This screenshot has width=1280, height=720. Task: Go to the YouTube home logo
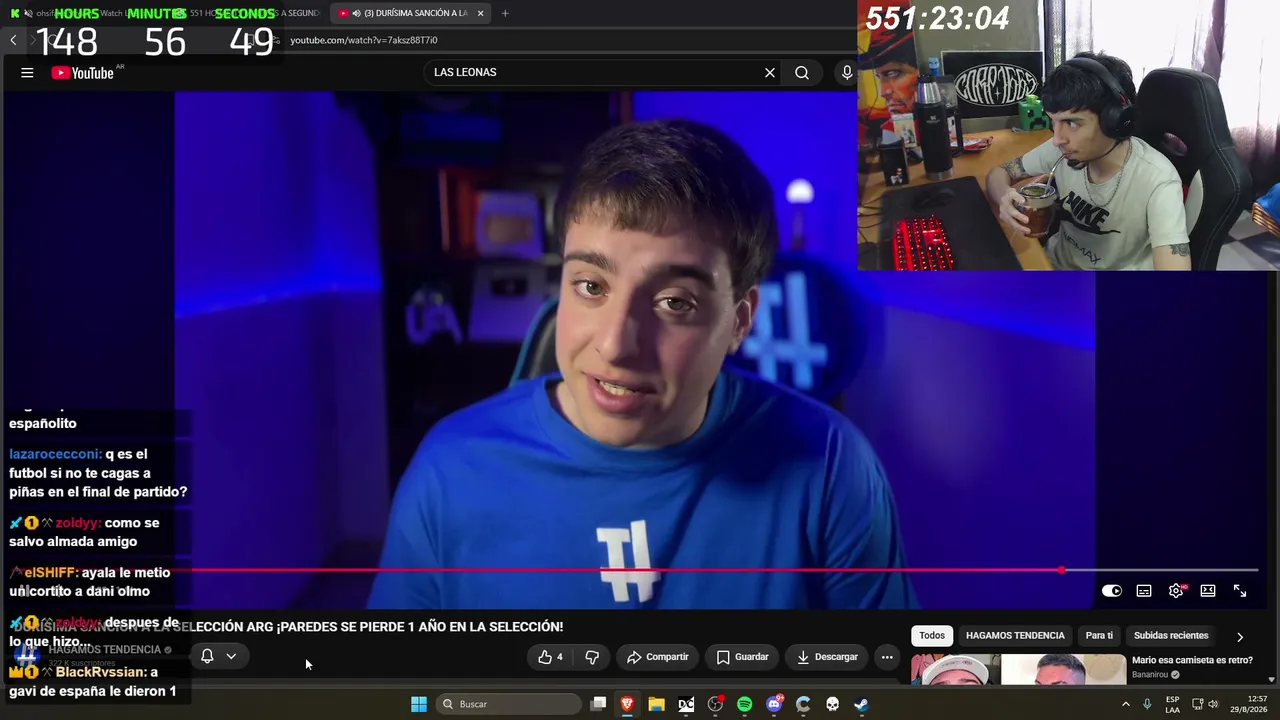pos(82,72)
